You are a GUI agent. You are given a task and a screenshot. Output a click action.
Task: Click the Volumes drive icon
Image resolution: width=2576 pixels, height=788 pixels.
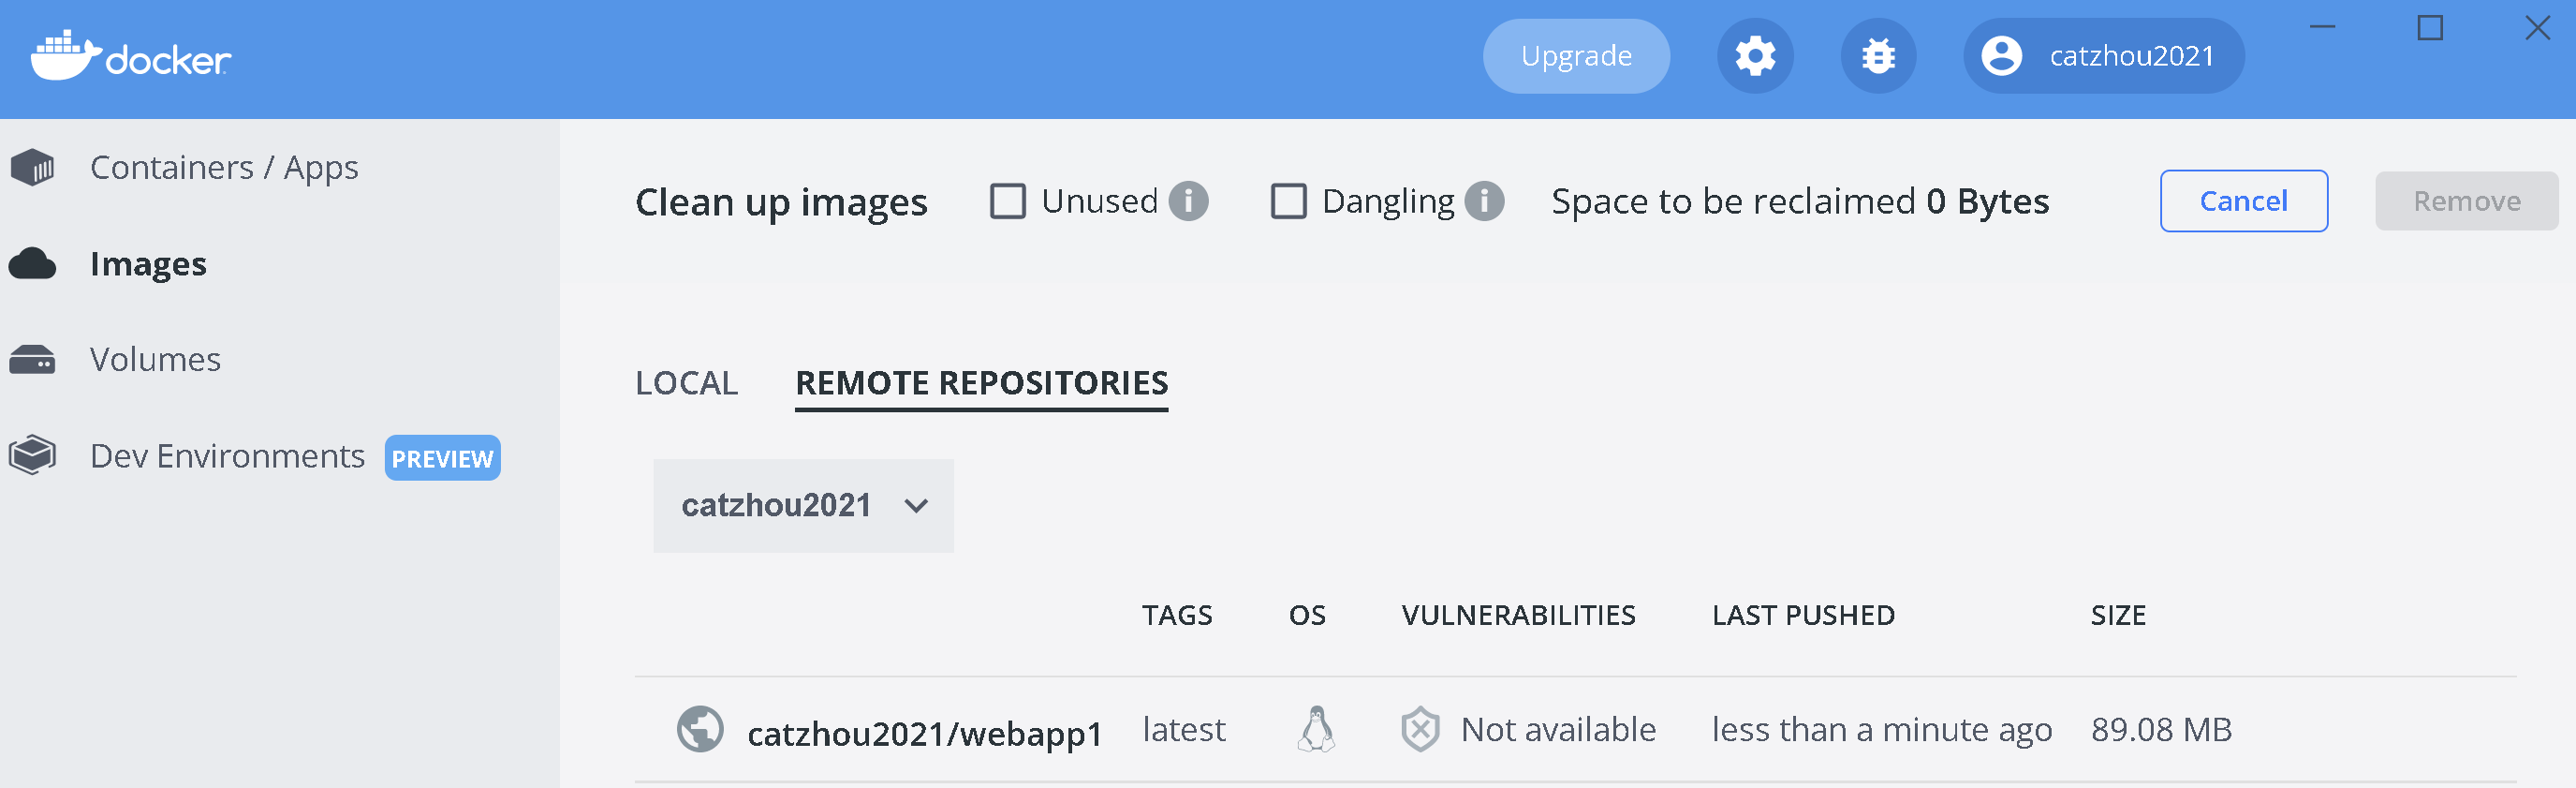point(33,359)
